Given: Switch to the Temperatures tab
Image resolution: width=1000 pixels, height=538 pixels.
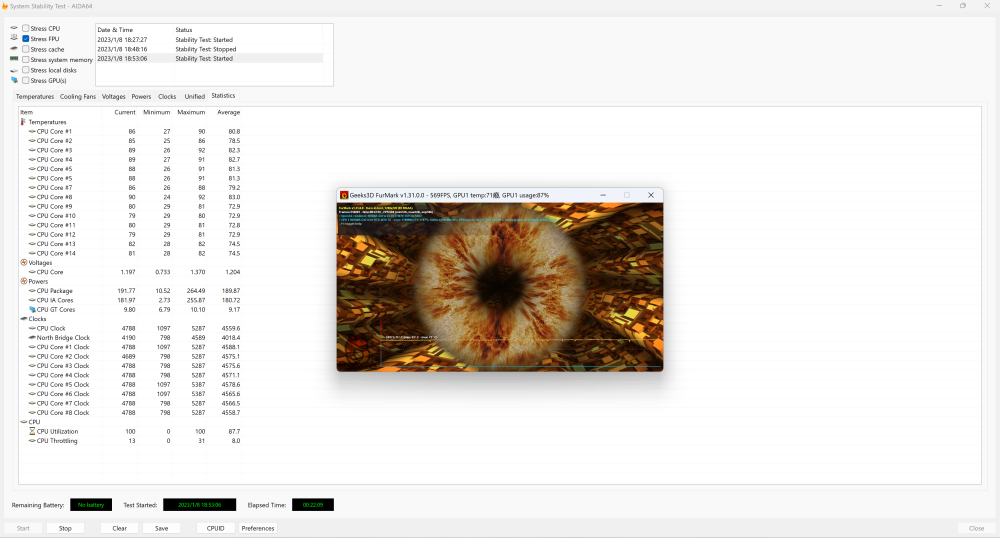Looking at the screenshot, I should (x=35, y=96).
